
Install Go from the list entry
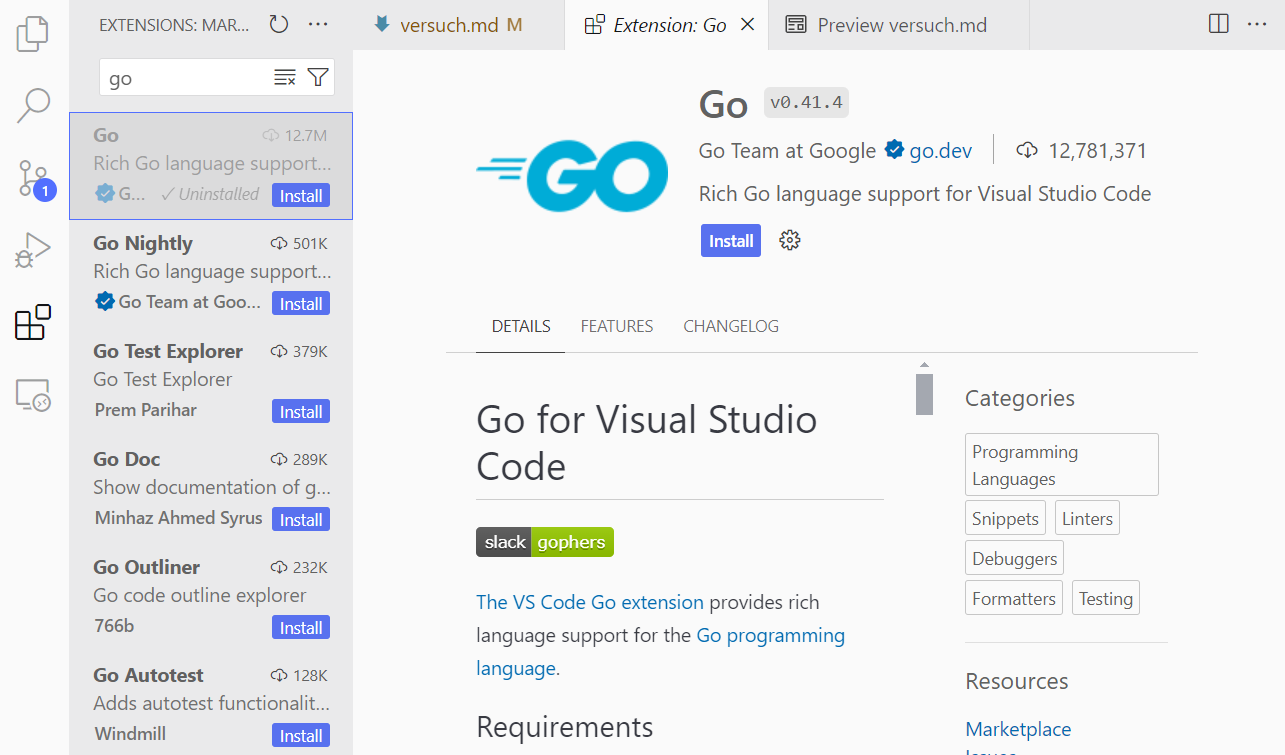coord(301,196)
